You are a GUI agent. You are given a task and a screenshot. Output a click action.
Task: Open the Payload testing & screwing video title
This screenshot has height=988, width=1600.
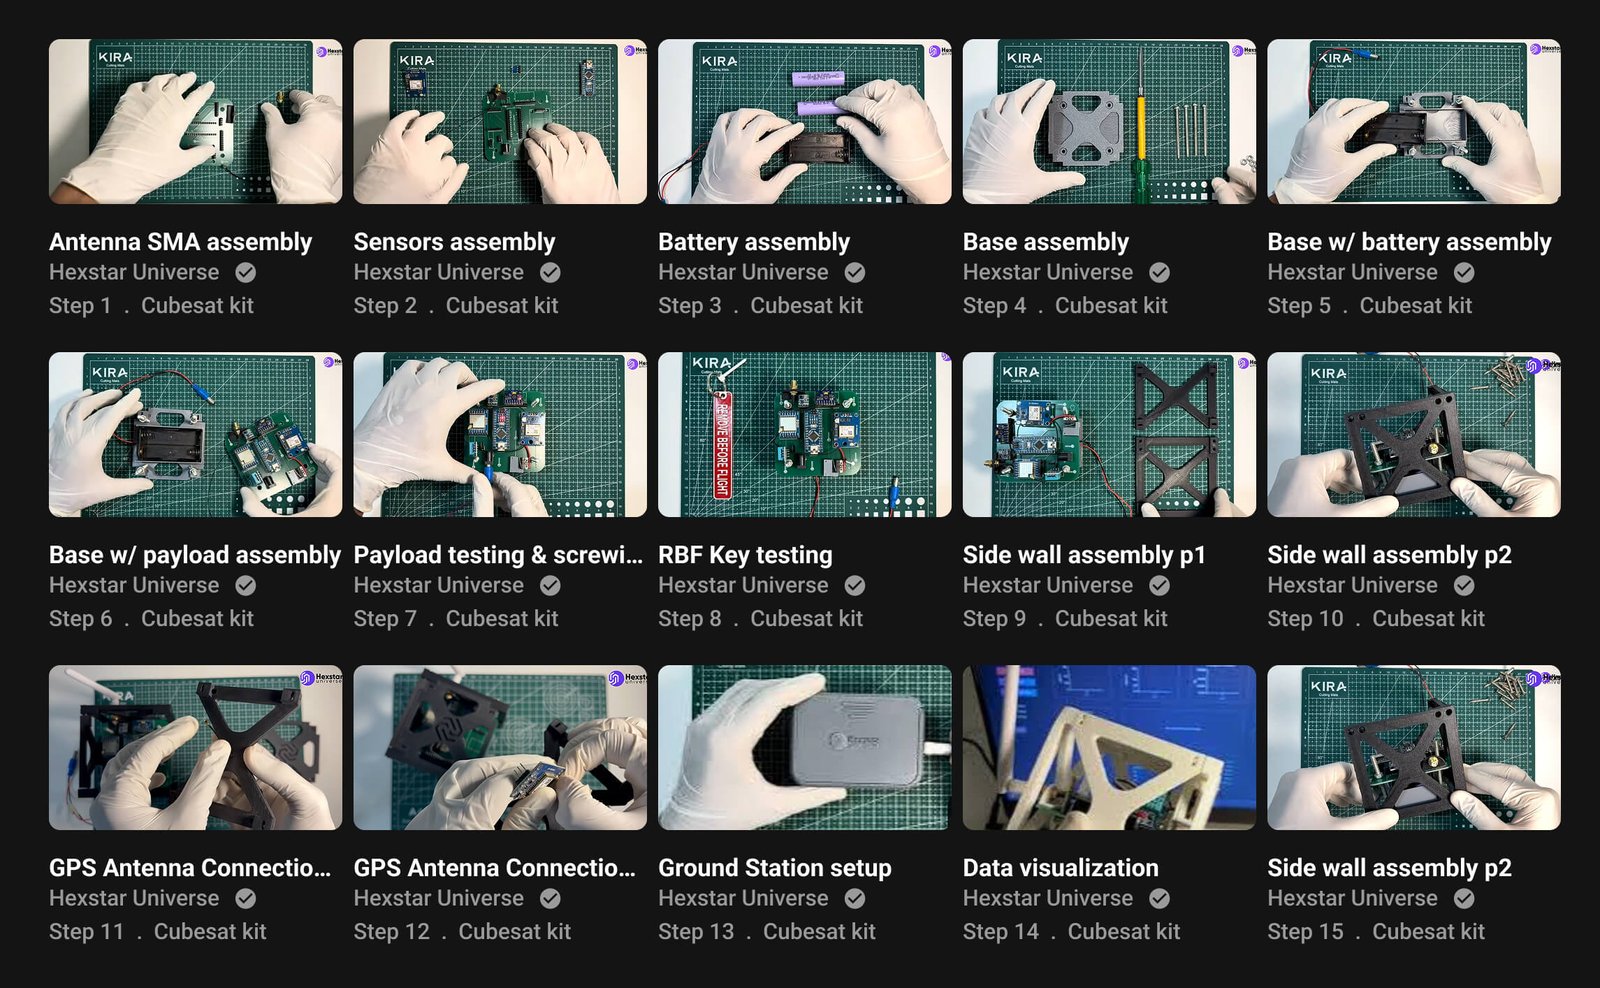498,555
